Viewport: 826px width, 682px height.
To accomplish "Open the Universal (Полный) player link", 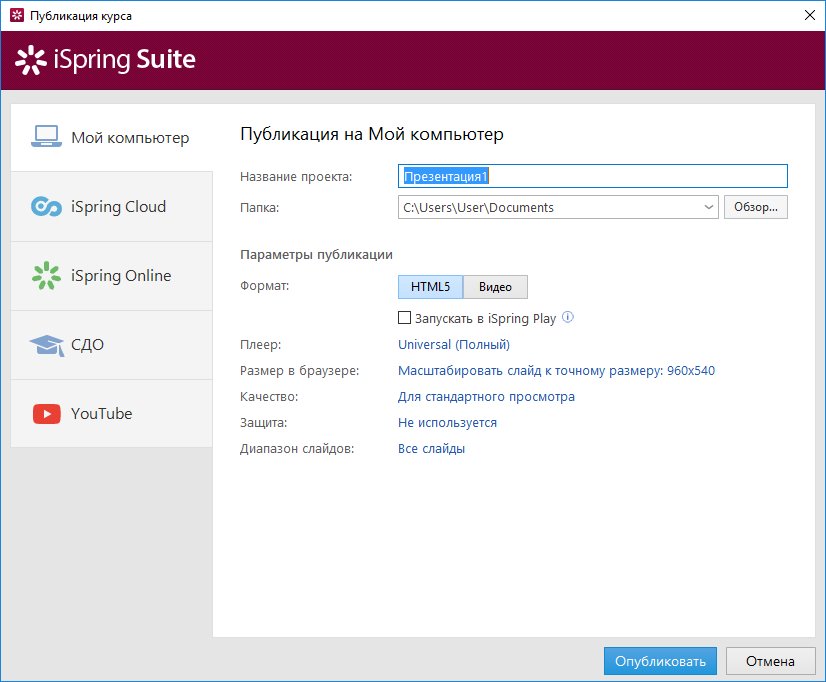I will (x=454, y=344).
